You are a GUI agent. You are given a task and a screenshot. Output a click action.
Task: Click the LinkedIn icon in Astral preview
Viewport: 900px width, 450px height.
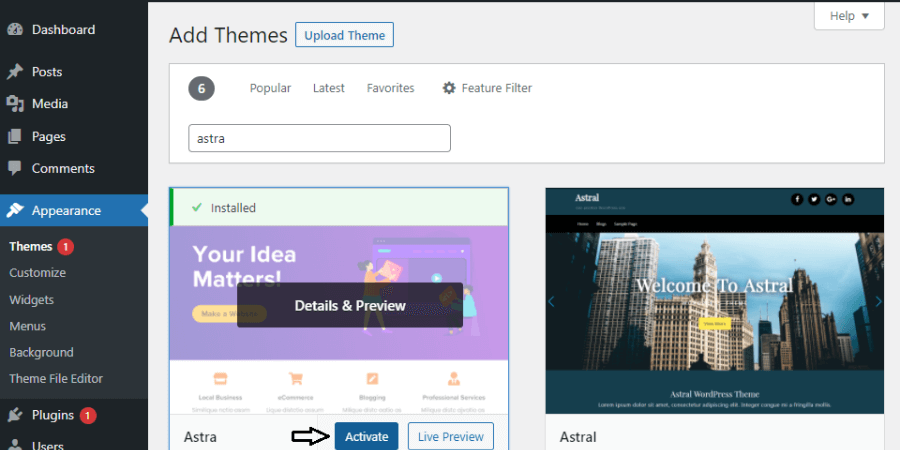tap(848, 199)
